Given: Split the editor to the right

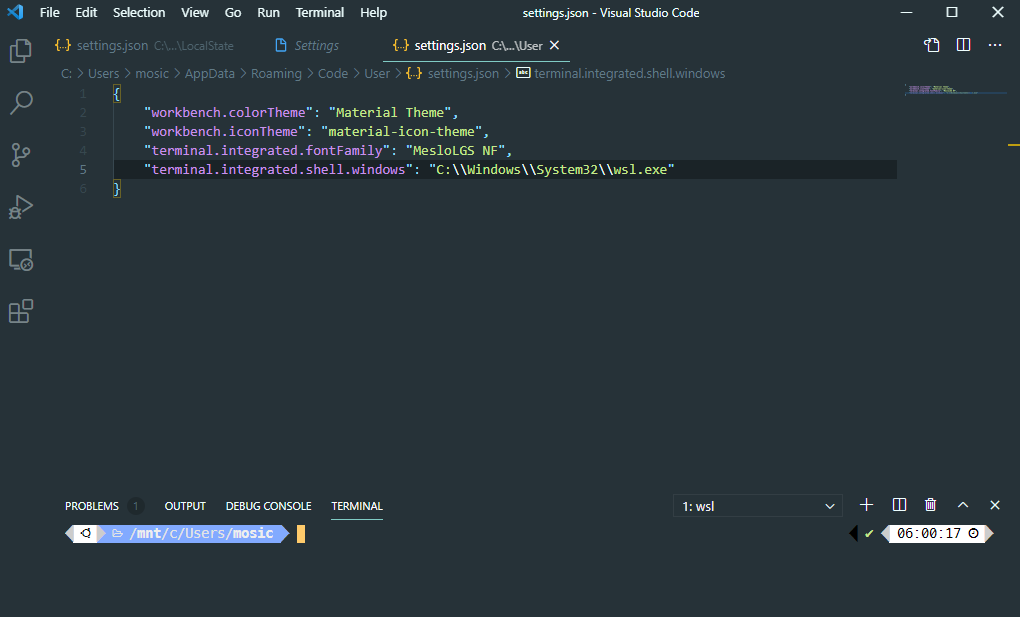Looking at the screenshot, I should click(x=963, y=45).
